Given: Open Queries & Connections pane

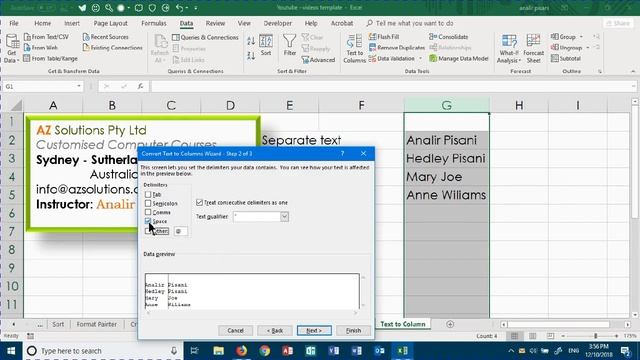Looking at the screenshot, I should 205,37.
